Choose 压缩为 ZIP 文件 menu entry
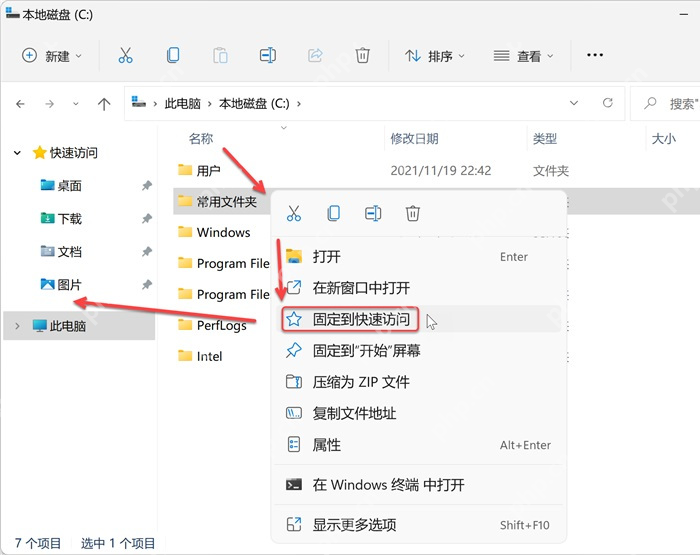The image size is (700, 555). pyautogui.click(x=417, y=382)
